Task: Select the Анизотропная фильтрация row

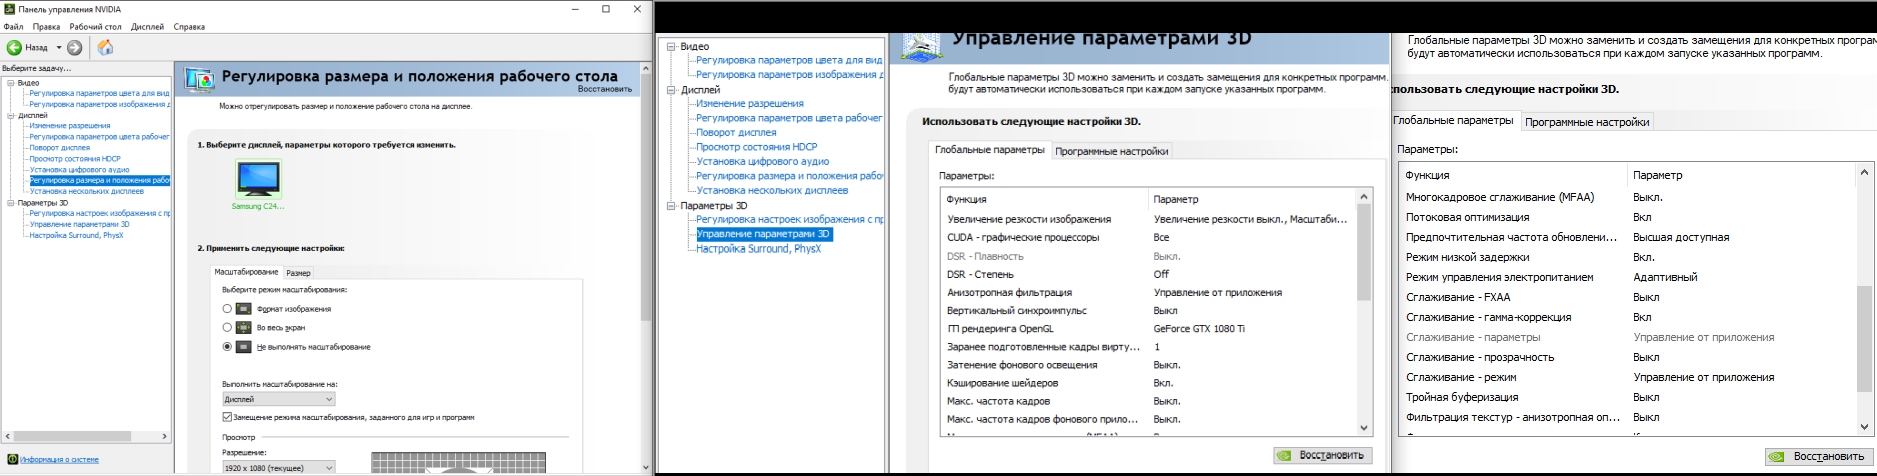Action: [1148, 293]
